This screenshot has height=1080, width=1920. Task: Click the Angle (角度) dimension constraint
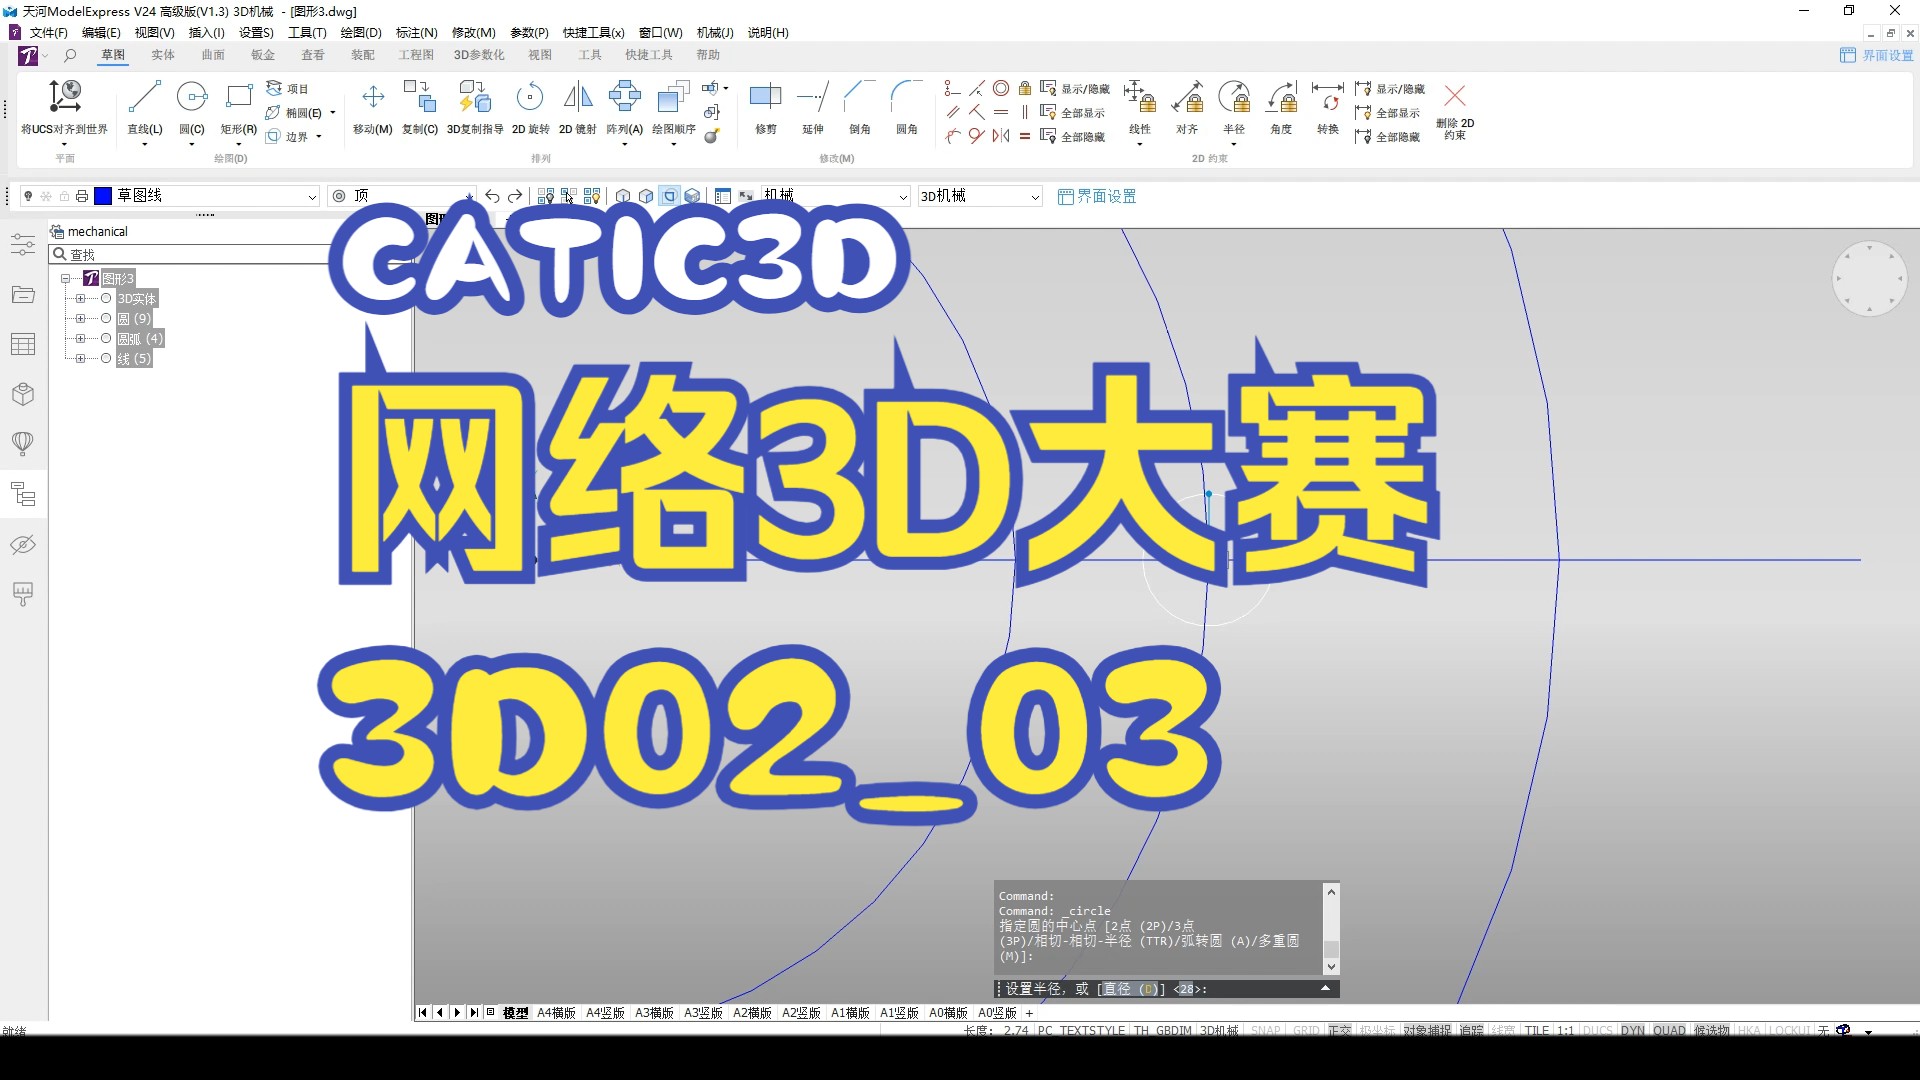(x=1281, y=108)
